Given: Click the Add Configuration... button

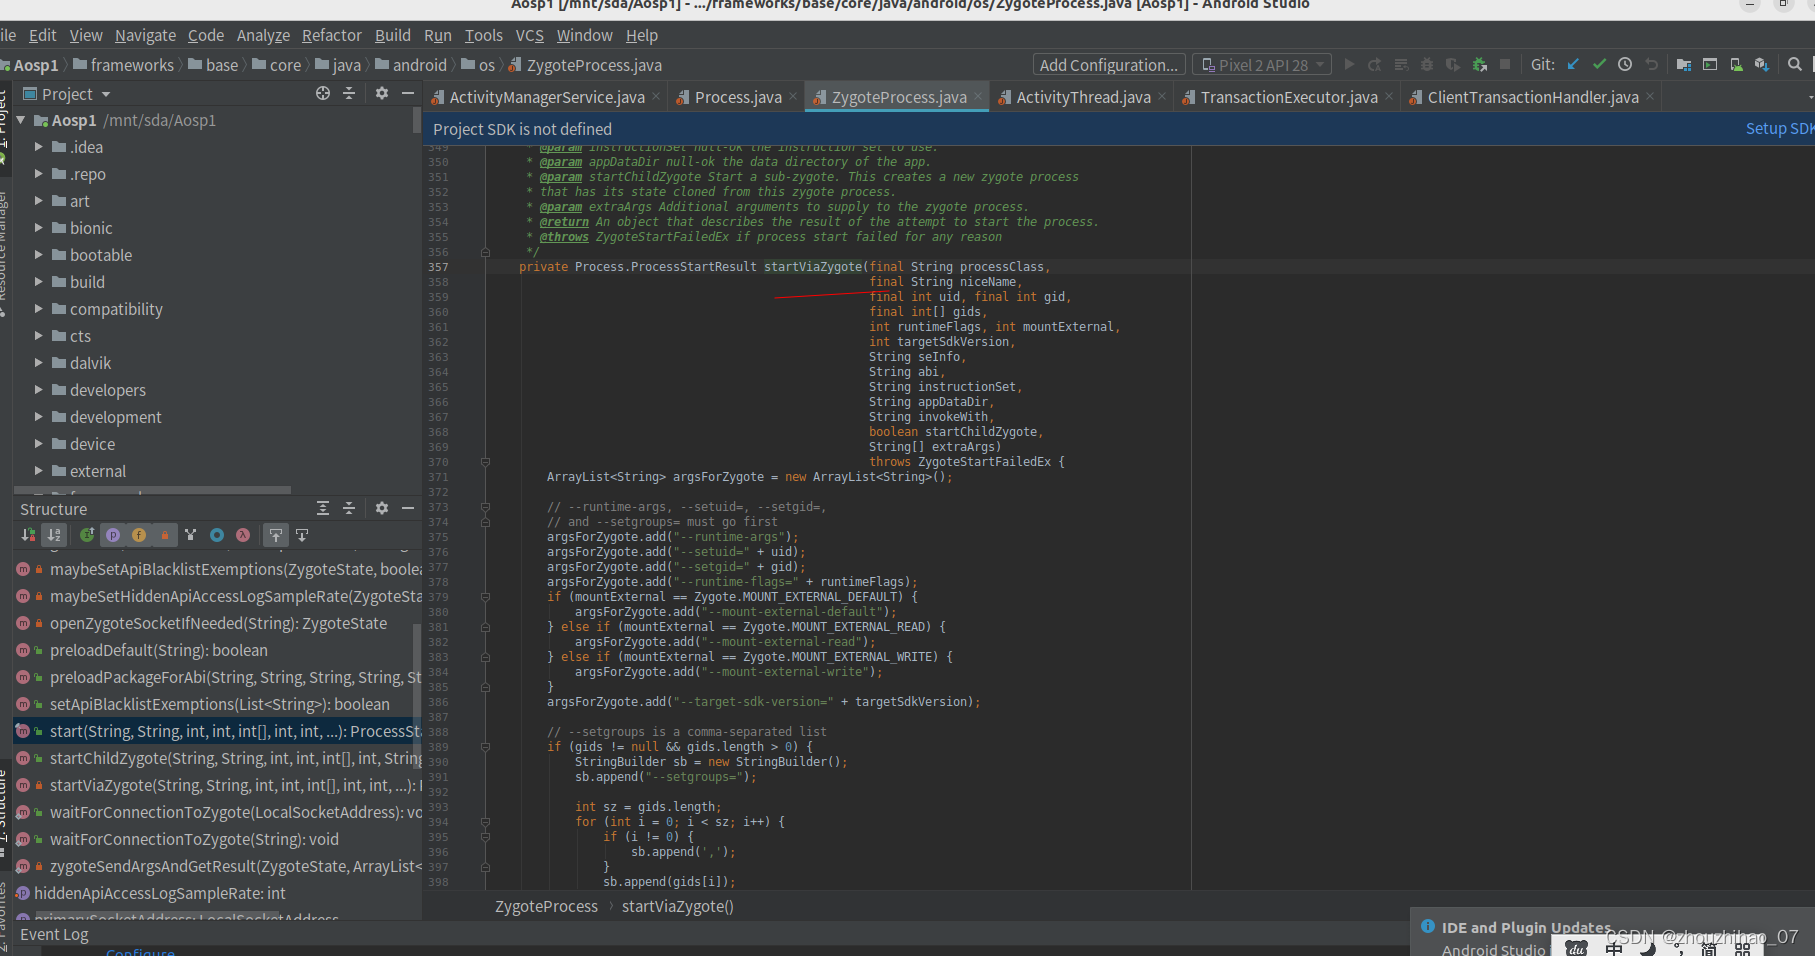Looking at the screenshot, I should pos(1109,65).
